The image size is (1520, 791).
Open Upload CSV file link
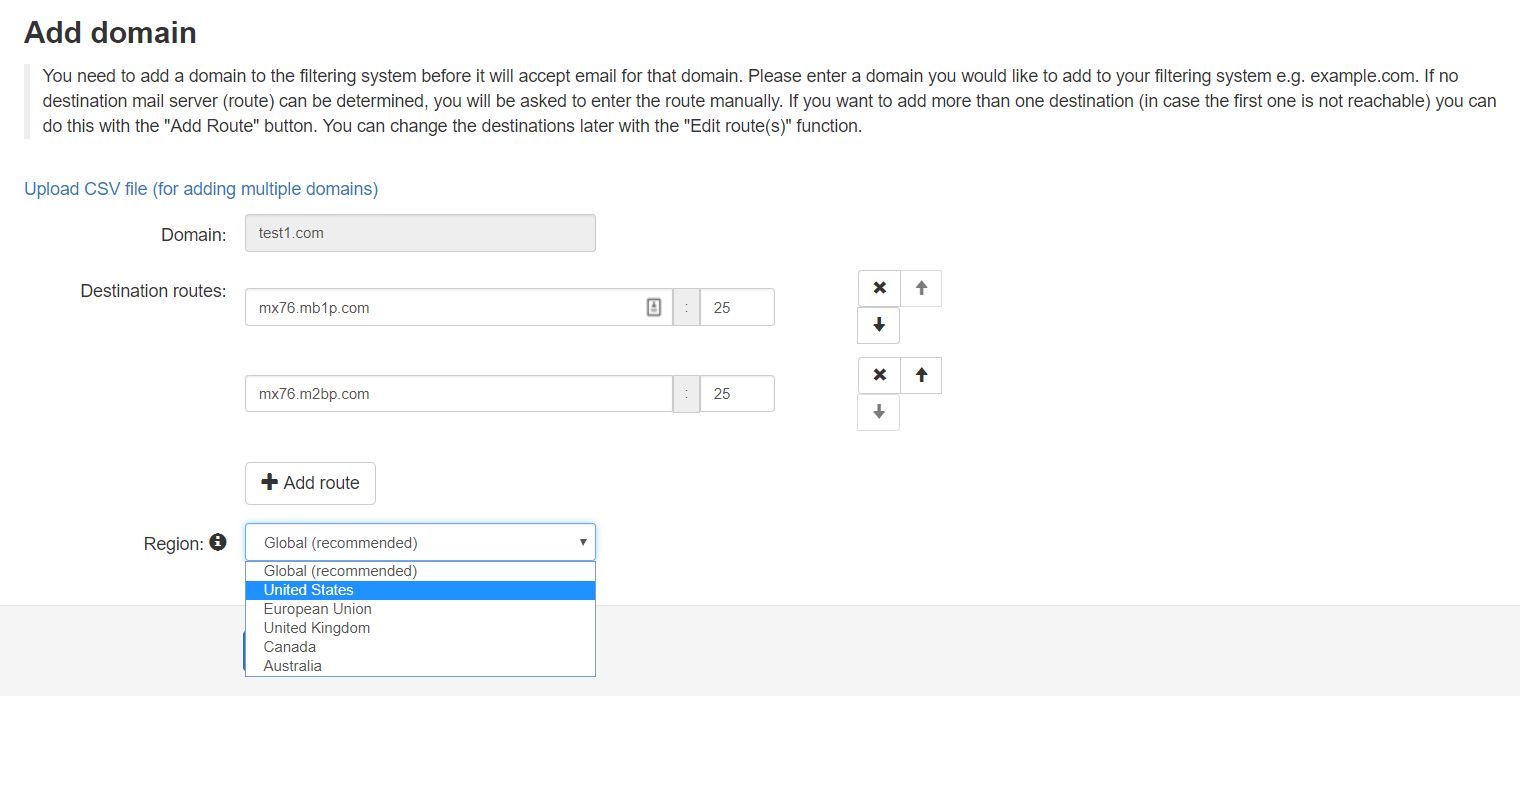(201, 189)
